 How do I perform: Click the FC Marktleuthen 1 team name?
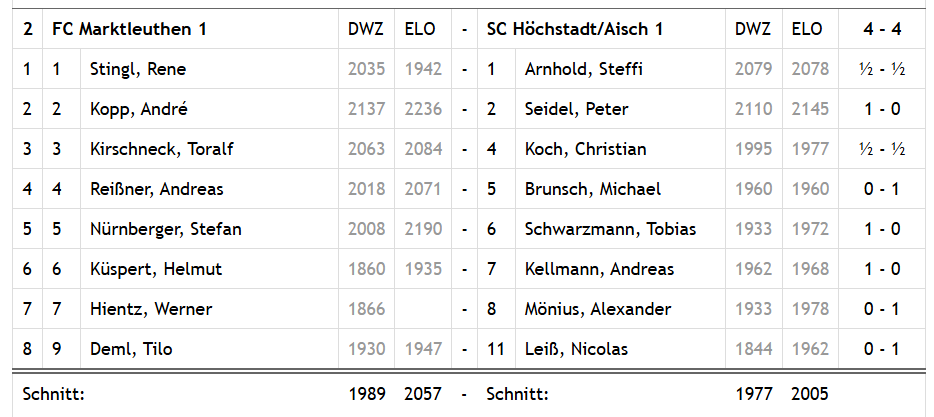130,29
